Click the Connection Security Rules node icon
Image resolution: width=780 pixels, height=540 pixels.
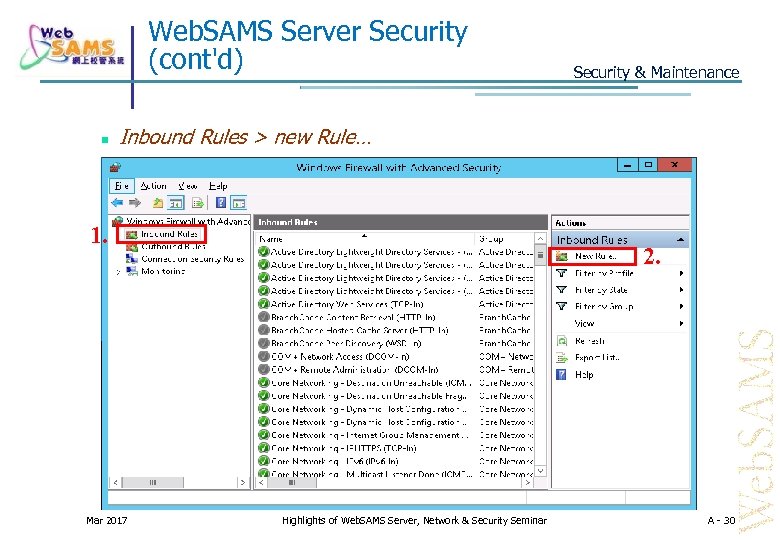click(131, 259)
